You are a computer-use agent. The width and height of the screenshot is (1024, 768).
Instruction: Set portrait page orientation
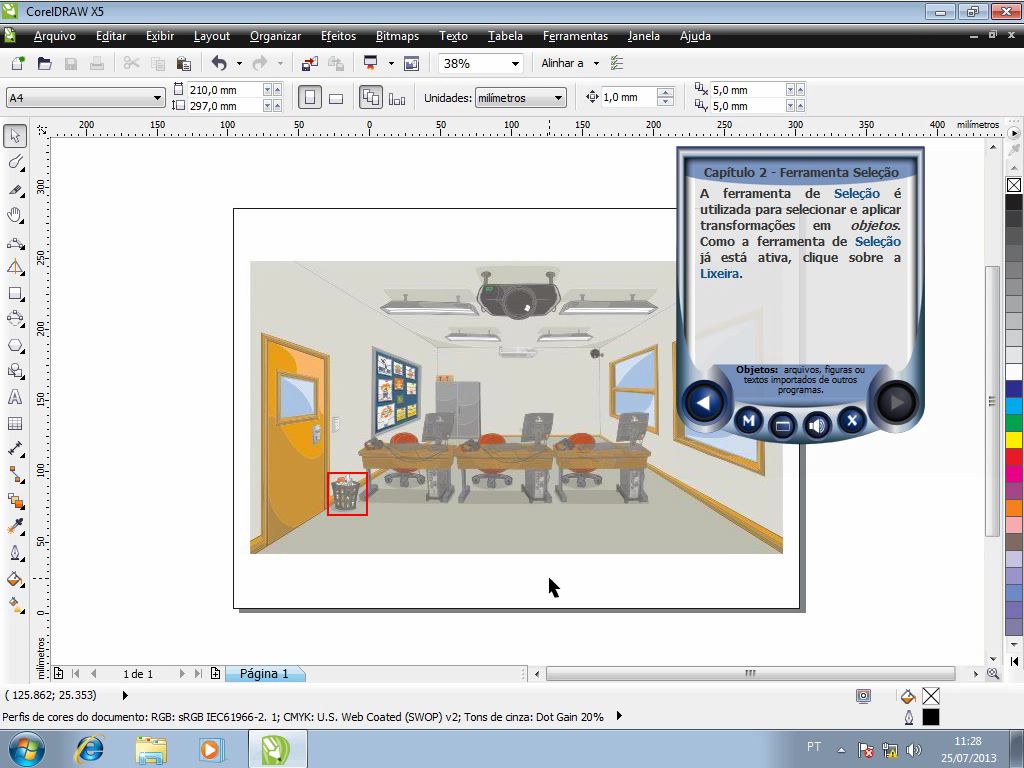pyautogui.click(x=310, y=98)
